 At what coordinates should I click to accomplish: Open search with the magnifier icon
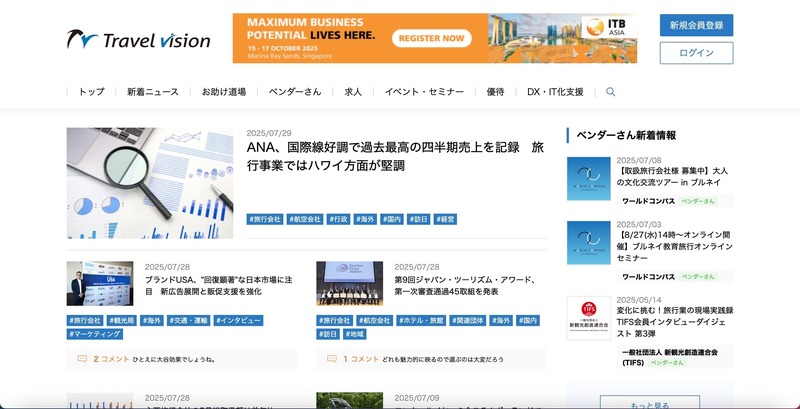pos(611,92)
